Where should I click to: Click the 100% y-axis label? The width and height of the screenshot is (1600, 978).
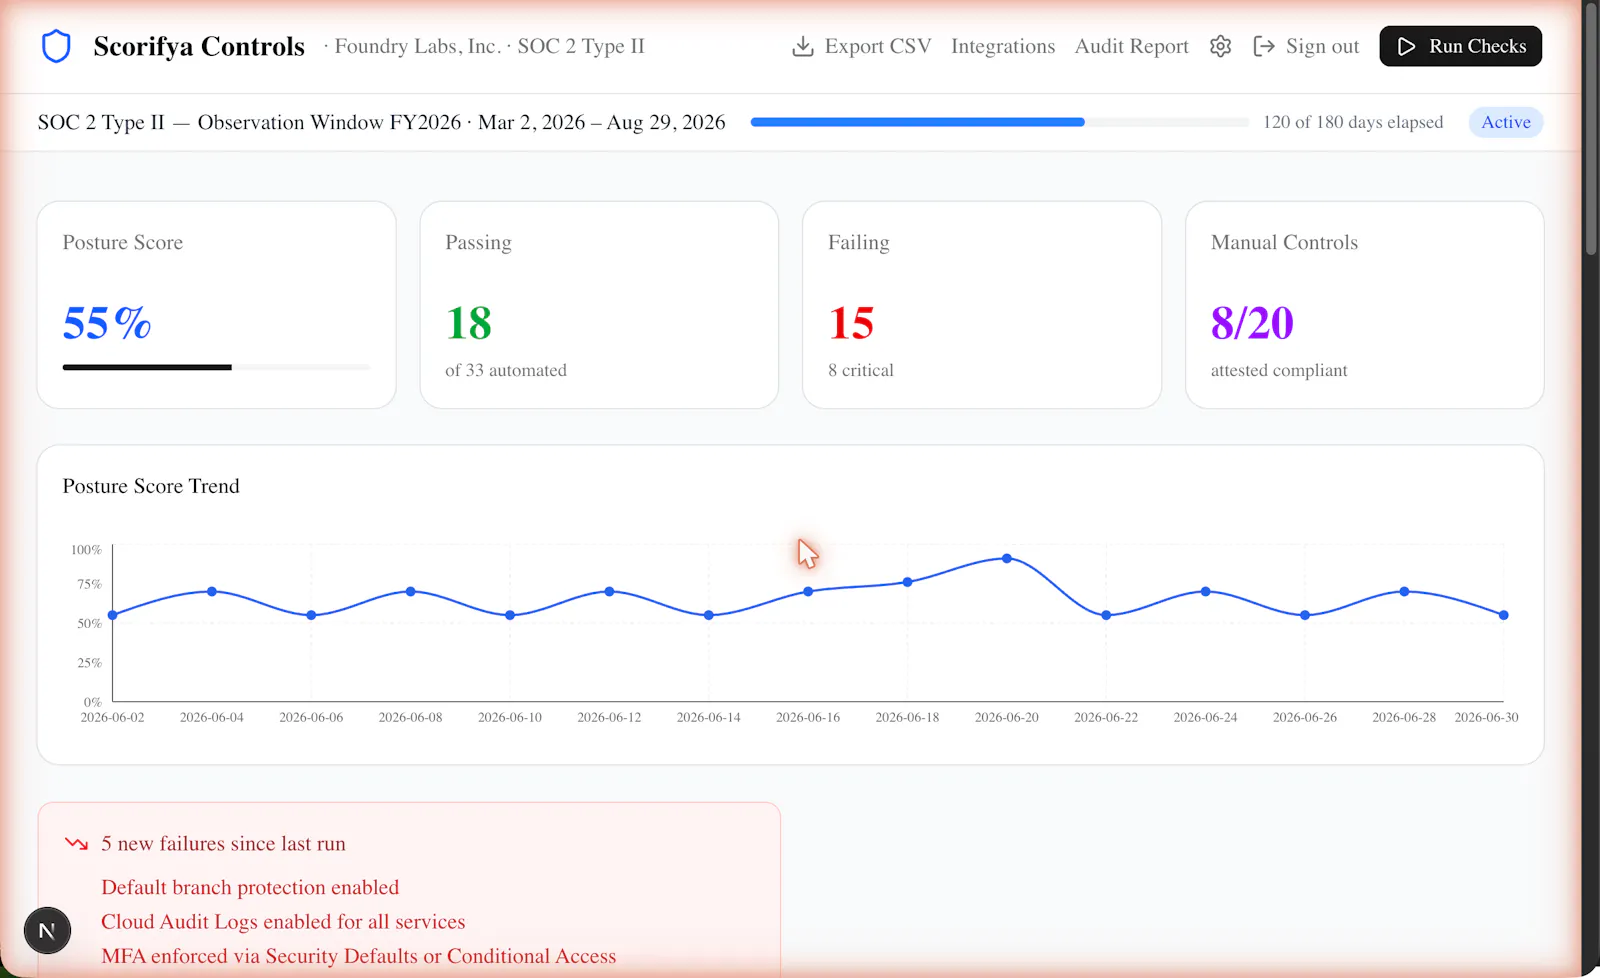coord(86,549)
